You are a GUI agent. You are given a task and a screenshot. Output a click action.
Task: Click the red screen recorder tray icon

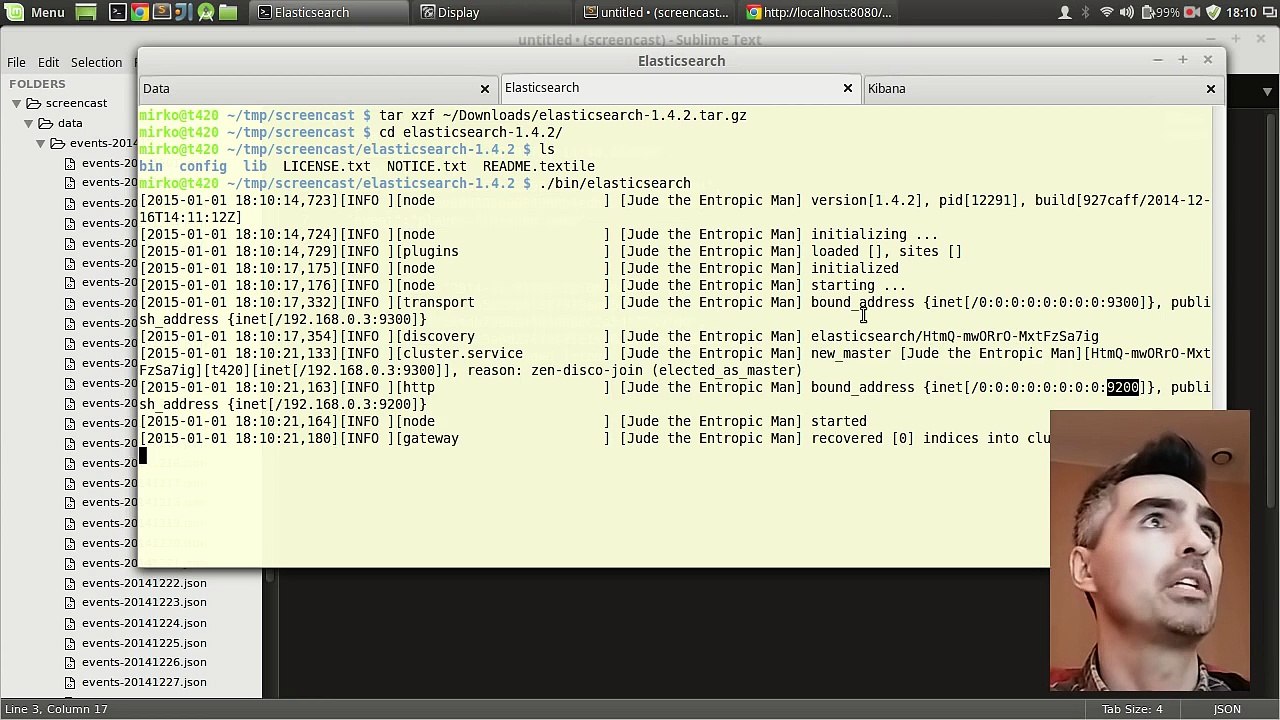[1192, 12]
